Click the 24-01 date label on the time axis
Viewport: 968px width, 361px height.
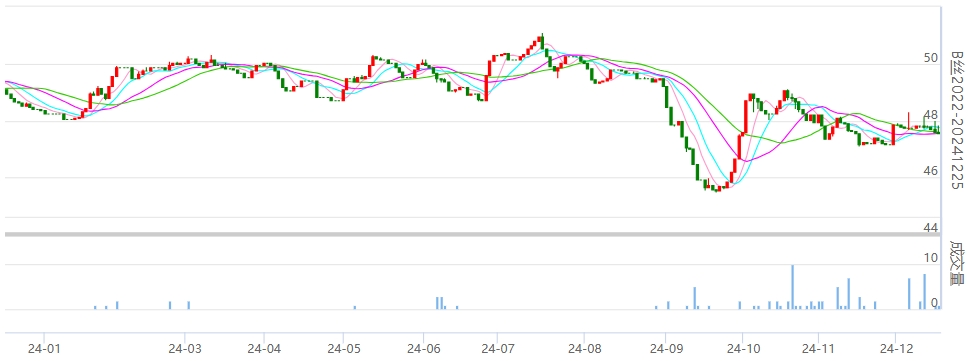[44, 349]
